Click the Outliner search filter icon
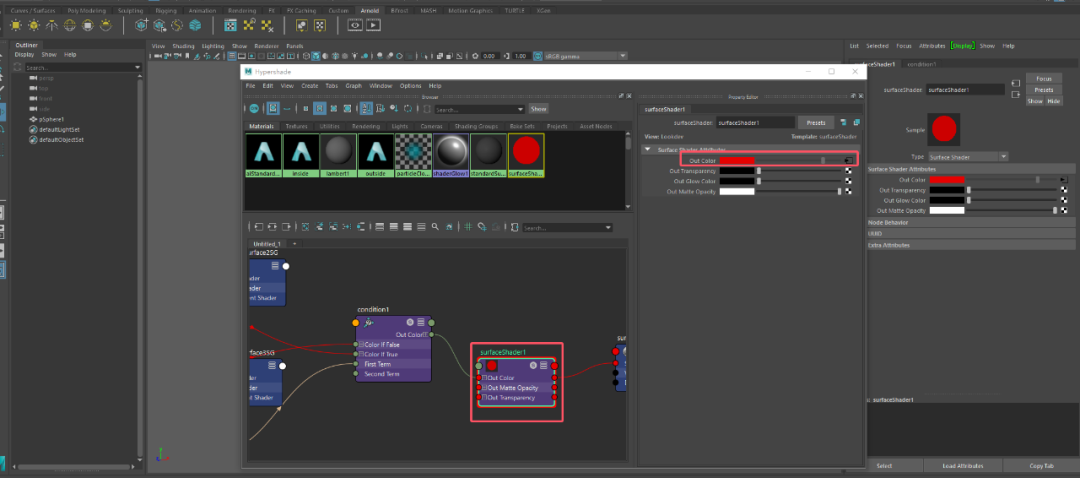This screenshot has width=1080, height=478. point(19,67)
